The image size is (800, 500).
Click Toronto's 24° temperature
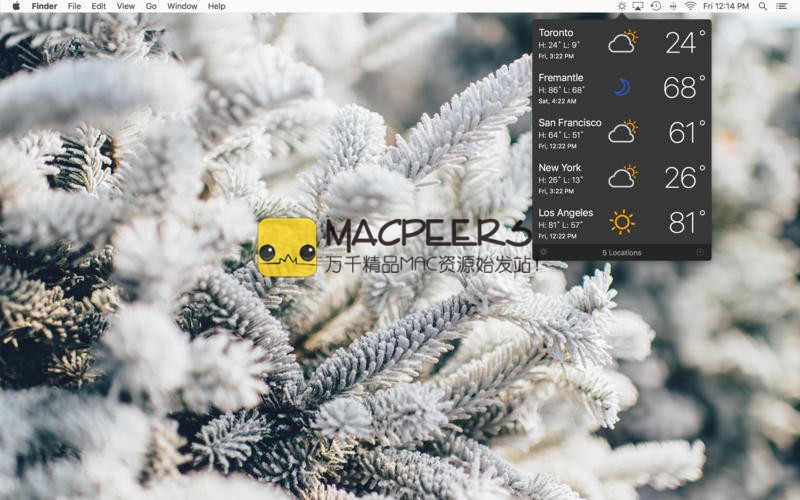coord(685,42)
